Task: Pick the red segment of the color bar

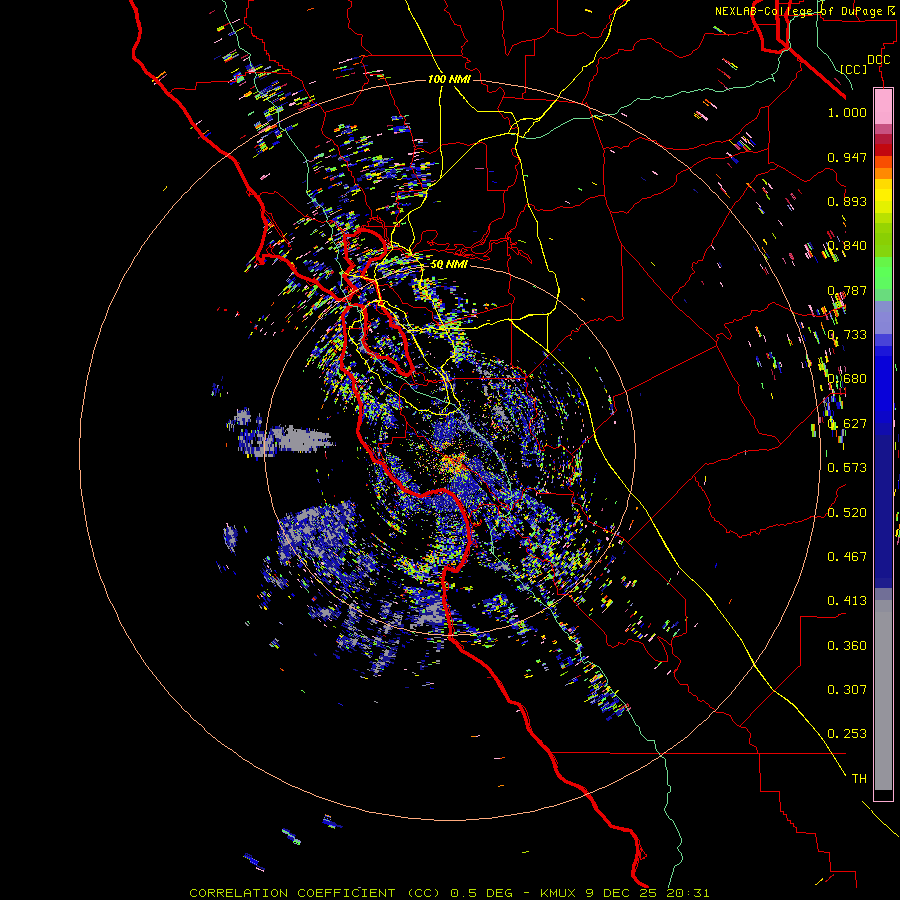Action: click(883, 149)
